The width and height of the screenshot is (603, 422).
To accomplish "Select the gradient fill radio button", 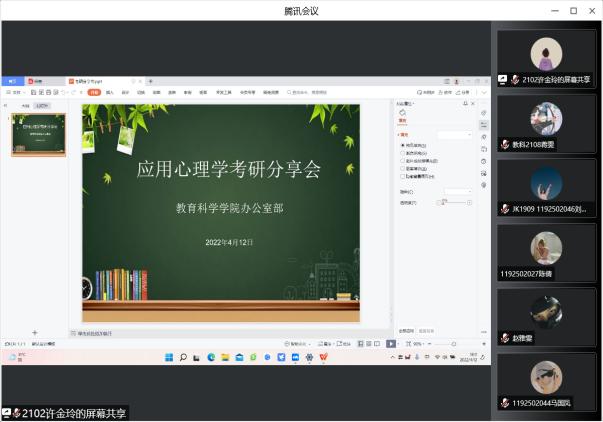I will pos(402,153).
